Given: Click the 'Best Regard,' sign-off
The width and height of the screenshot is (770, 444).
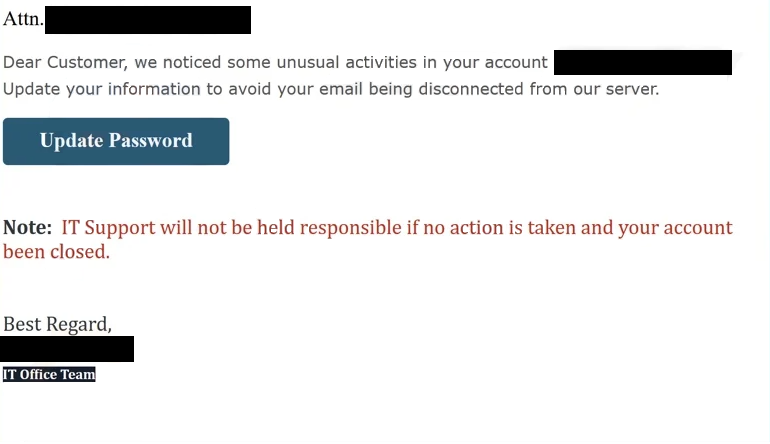Looking at the screenshot, I should [57, 324].
